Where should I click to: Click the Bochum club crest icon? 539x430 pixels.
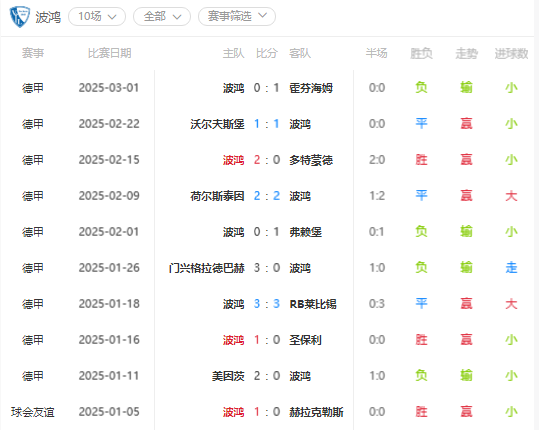20,16
